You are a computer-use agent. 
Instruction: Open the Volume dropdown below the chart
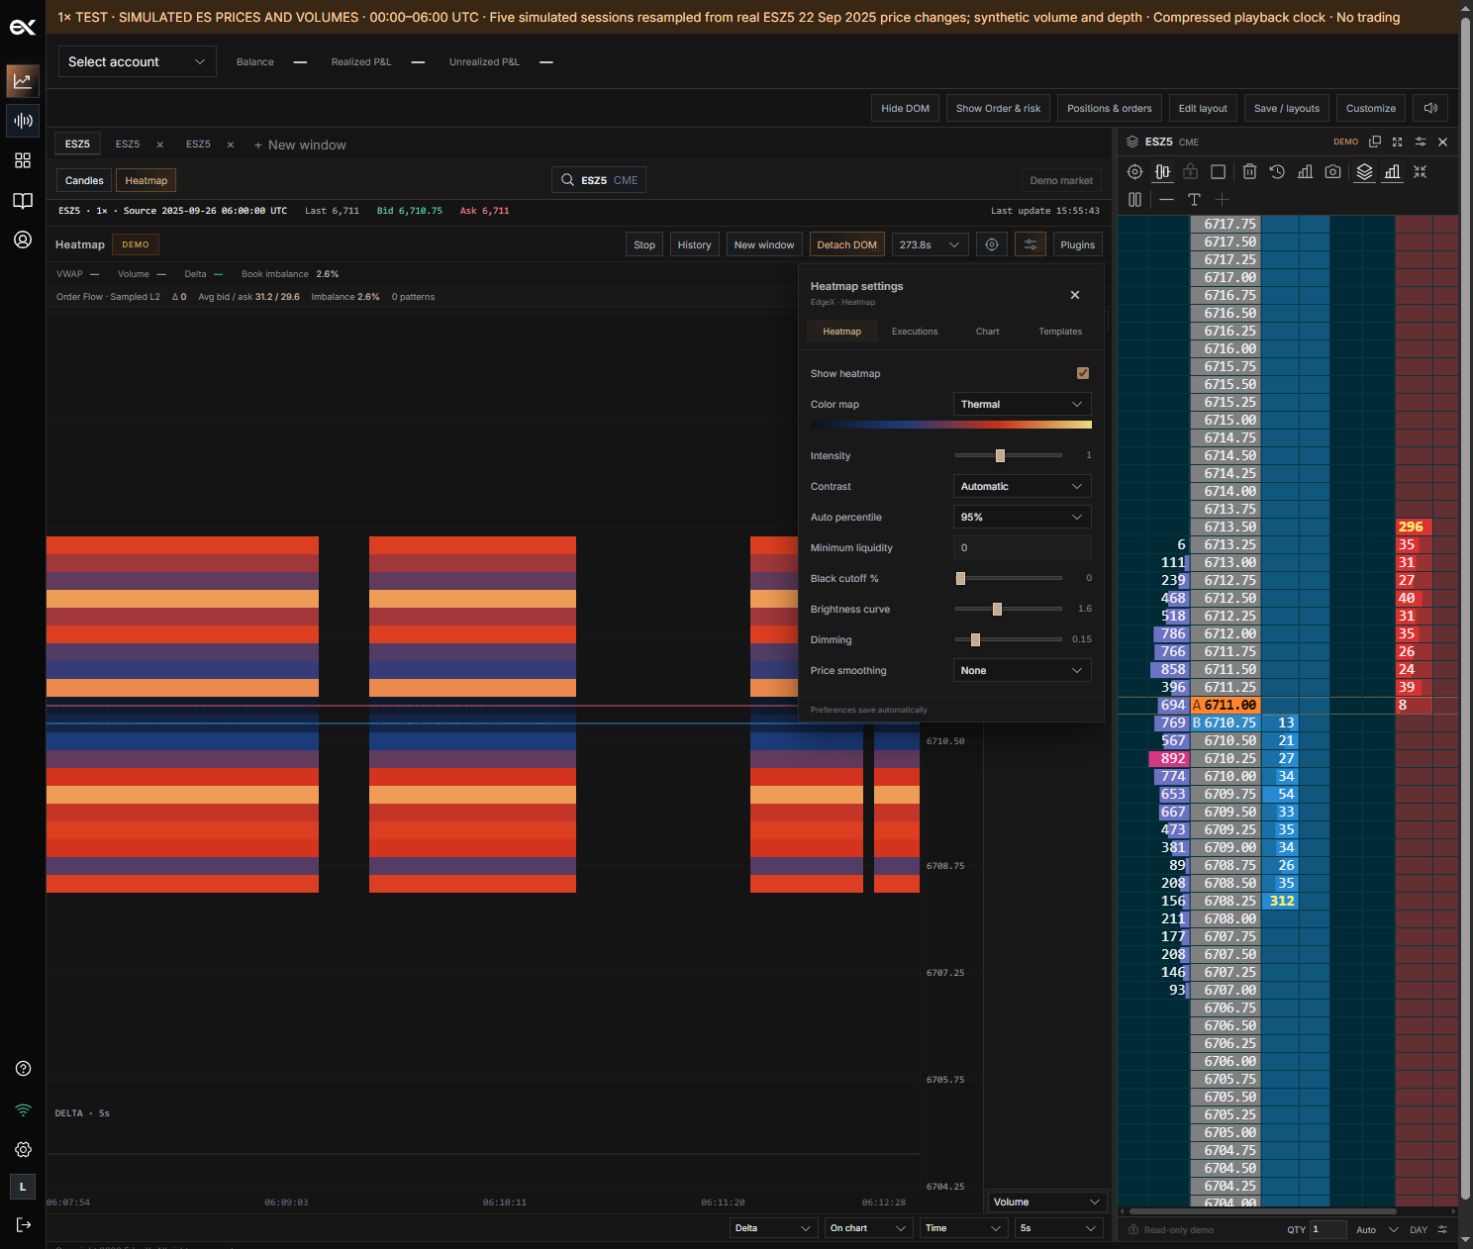[x=1047, y=1202]
